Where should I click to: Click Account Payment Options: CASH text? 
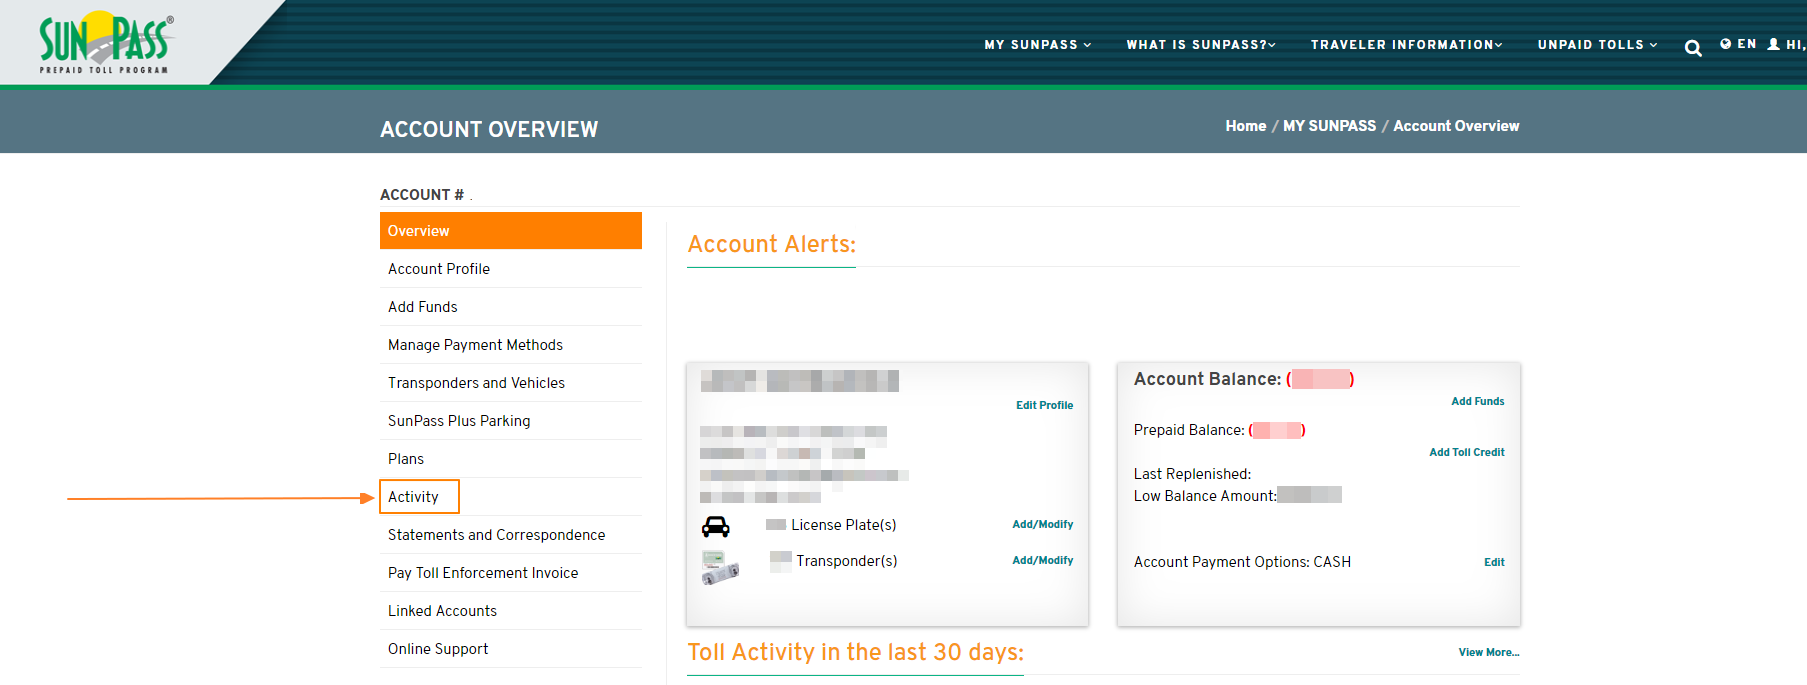tap(1242, 562)
